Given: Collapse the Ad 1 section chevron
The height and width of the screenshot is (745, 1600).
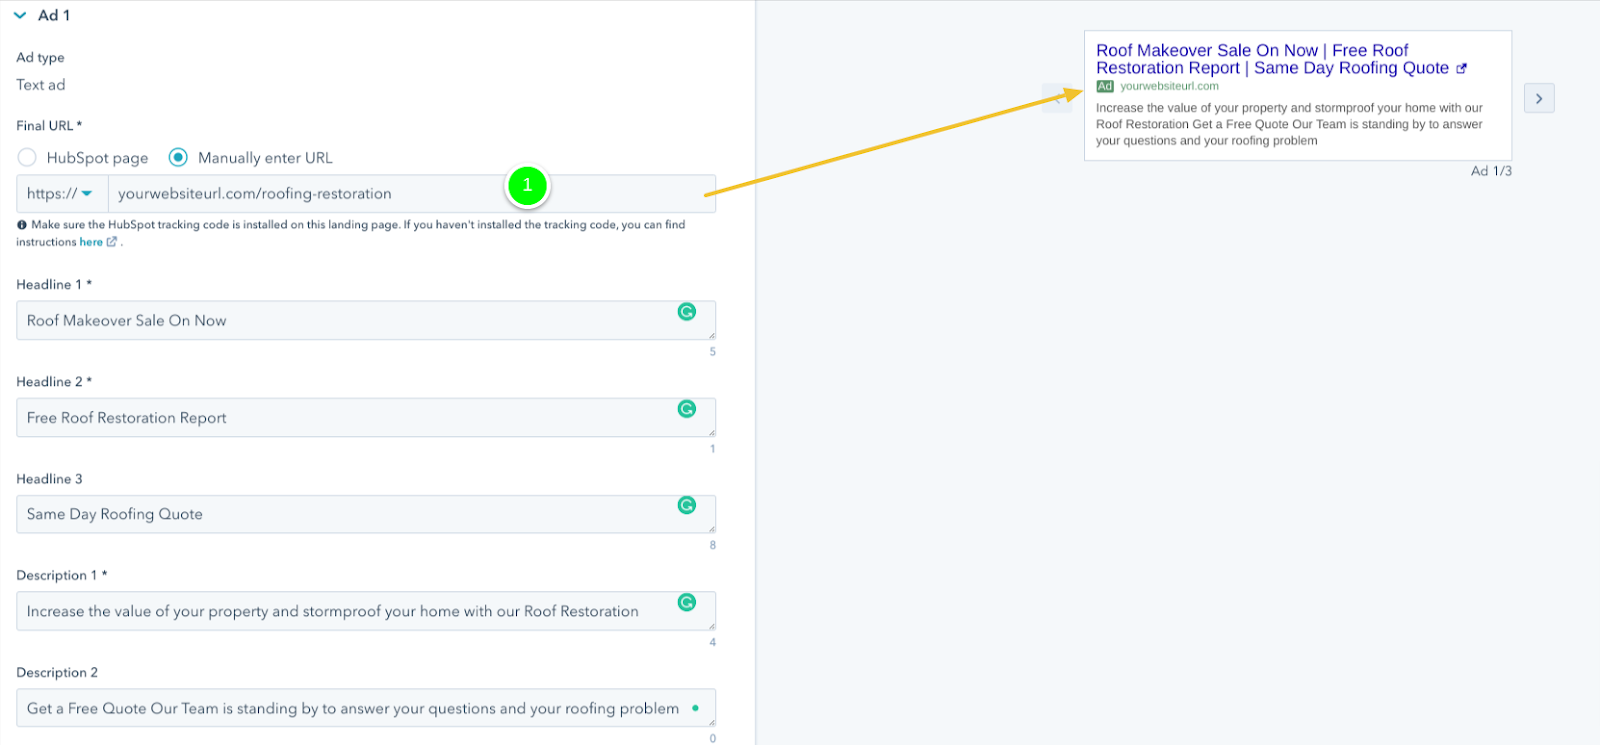Looking at the screenshot, I should pyautogui.click(x=20, y=16).
